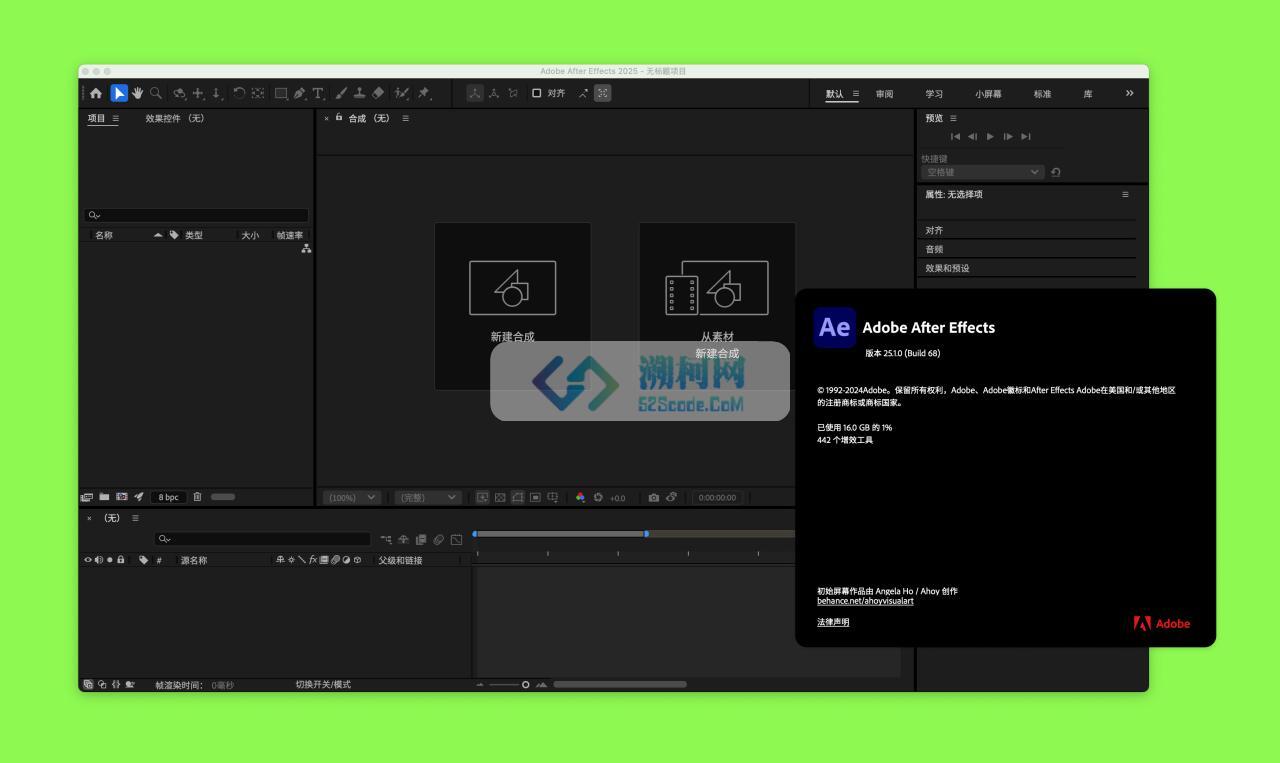The height and width of the screenshot is (763, 1280).
Task: Open the (100%) magnification dropdown
Action: pyautogui.click(x=353, y=497)
